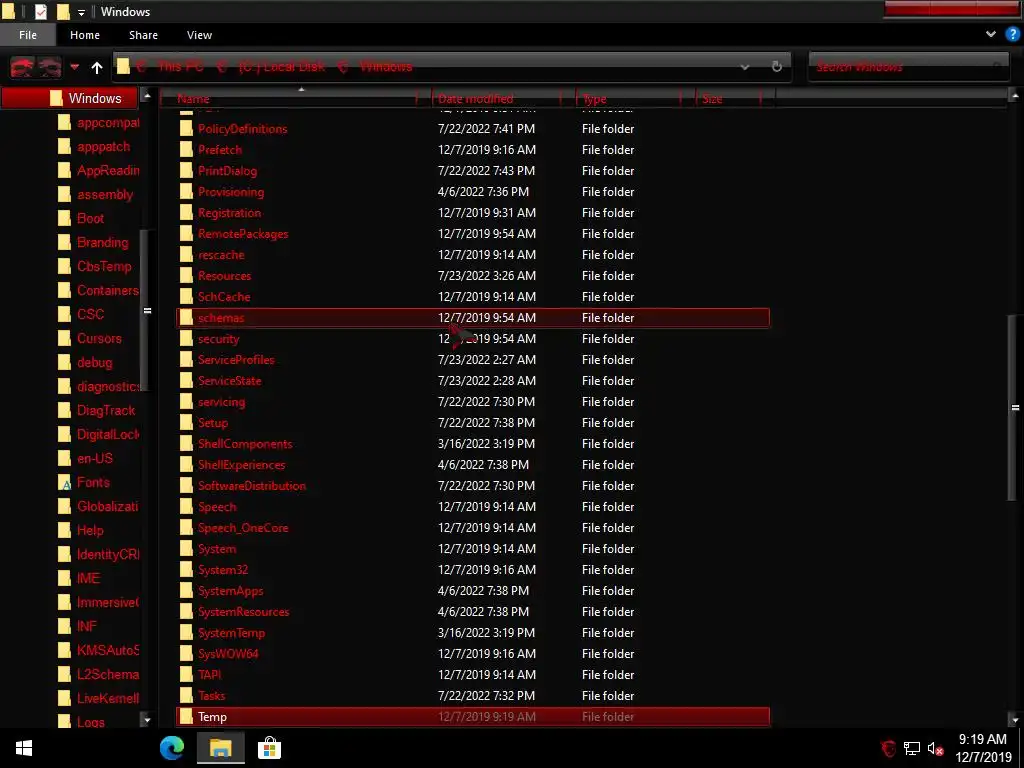1024x768 pixels.
Task: Click the folder icon beside SoftwareDistribution
Action: point(186,486)
